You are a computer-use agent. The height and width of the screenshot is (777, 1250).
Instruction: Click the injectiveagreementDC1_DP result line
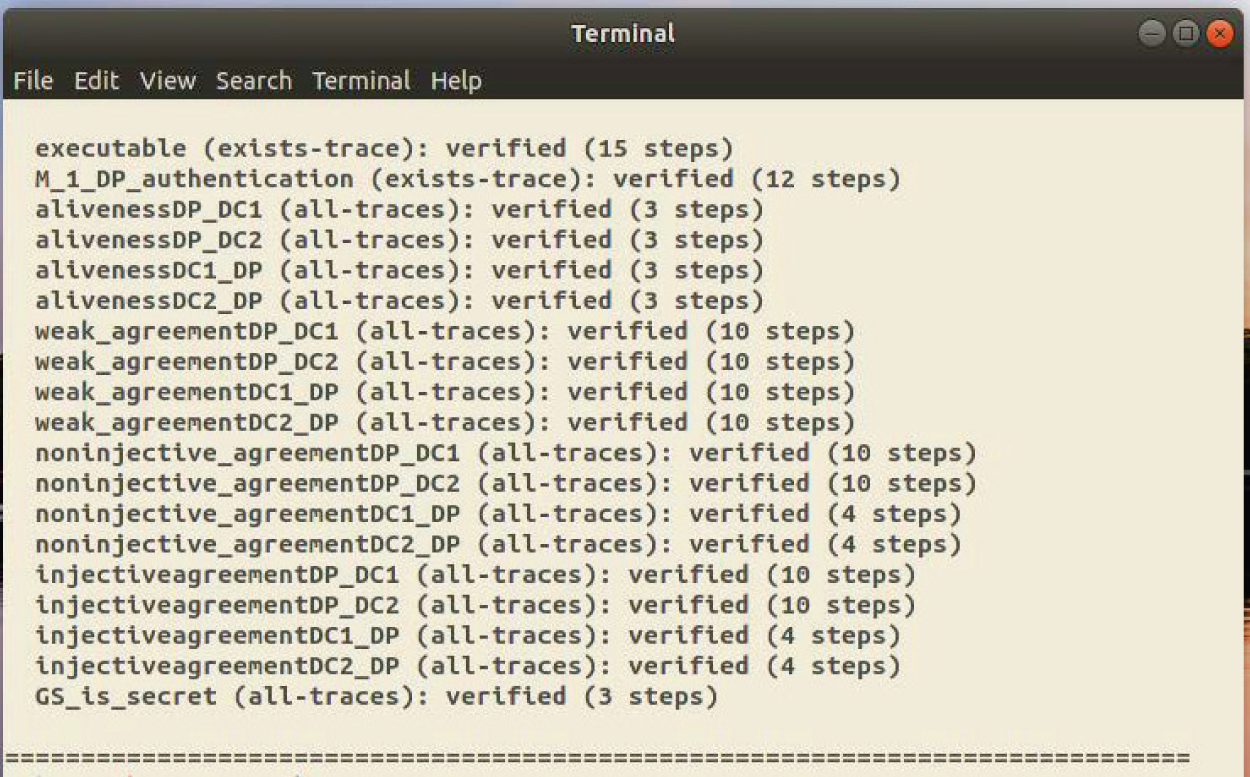click(x=467, y=636)
